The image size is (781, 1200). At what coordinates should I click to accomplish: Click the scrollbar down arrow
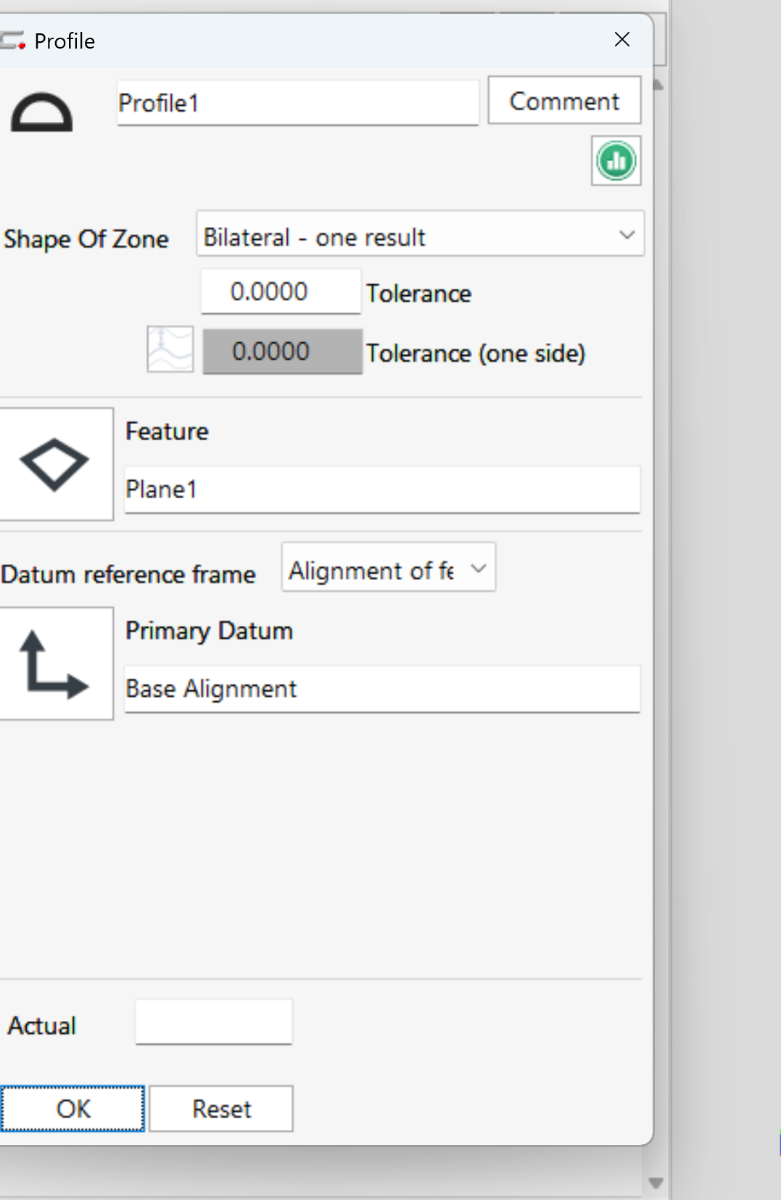click(656, 1183)
